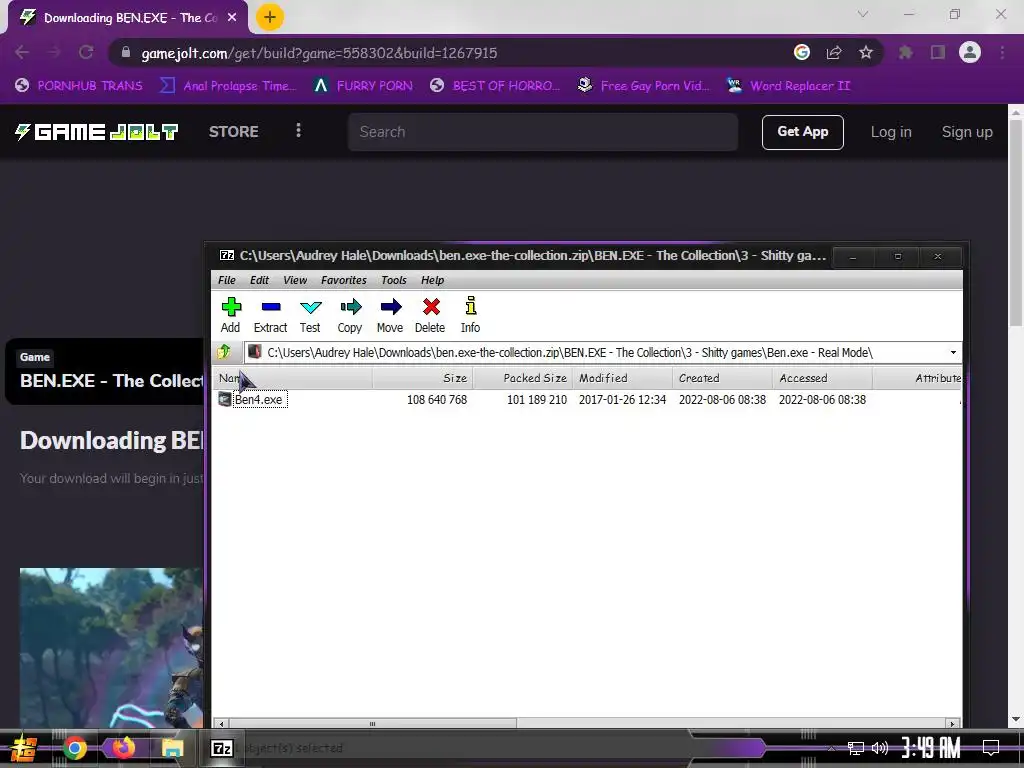Viewport: 1024px width, 768px height.
Task: Go back in Chrome
Action: pos(22,52)
